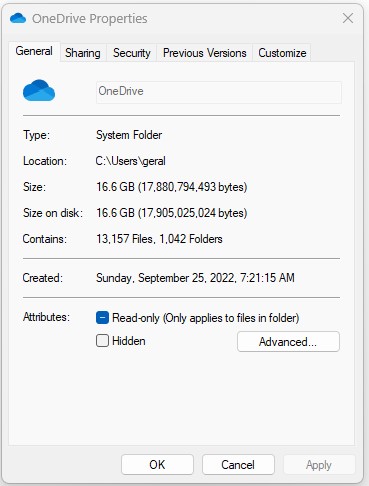369x486 pixels.
Task: Select the General tab
Action: [34, 51]
